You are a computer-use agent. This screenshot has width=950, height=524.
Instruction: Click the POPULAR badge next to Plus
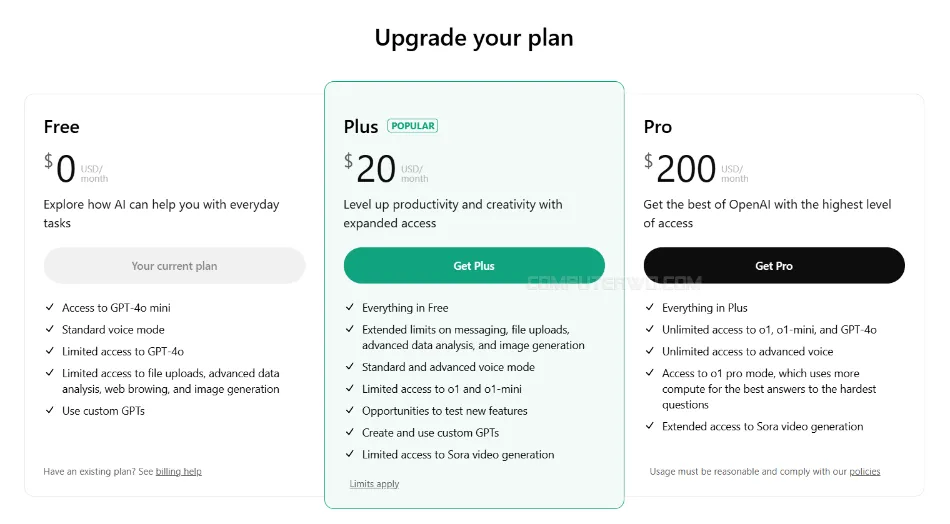coord(413,125)
